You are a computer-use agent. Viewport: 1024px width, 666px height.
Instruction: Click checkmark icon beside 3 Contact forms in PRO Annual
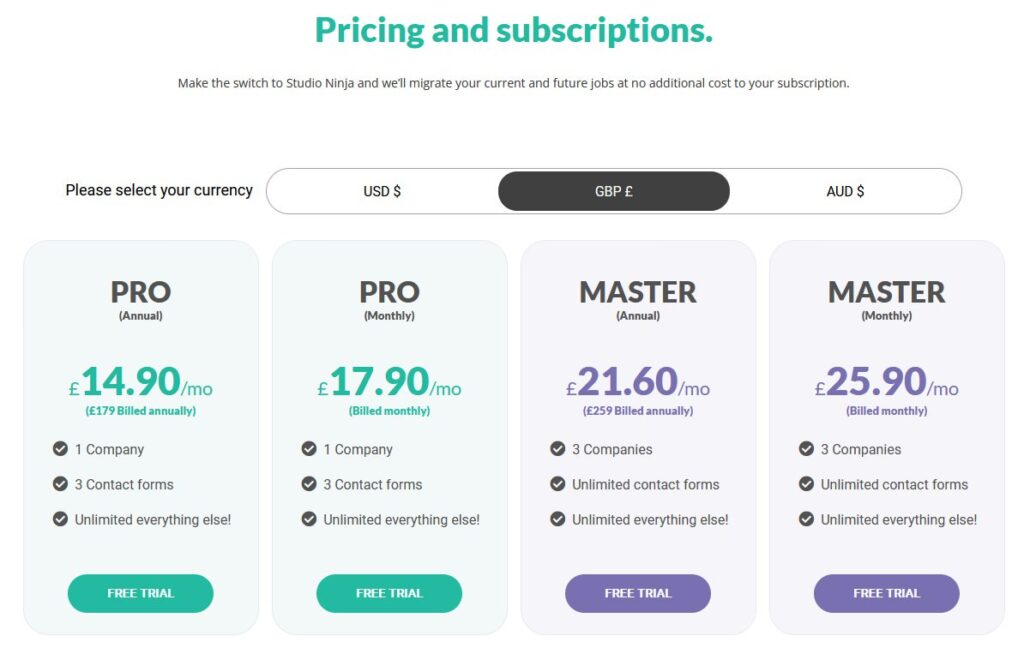tap(60, 484)
